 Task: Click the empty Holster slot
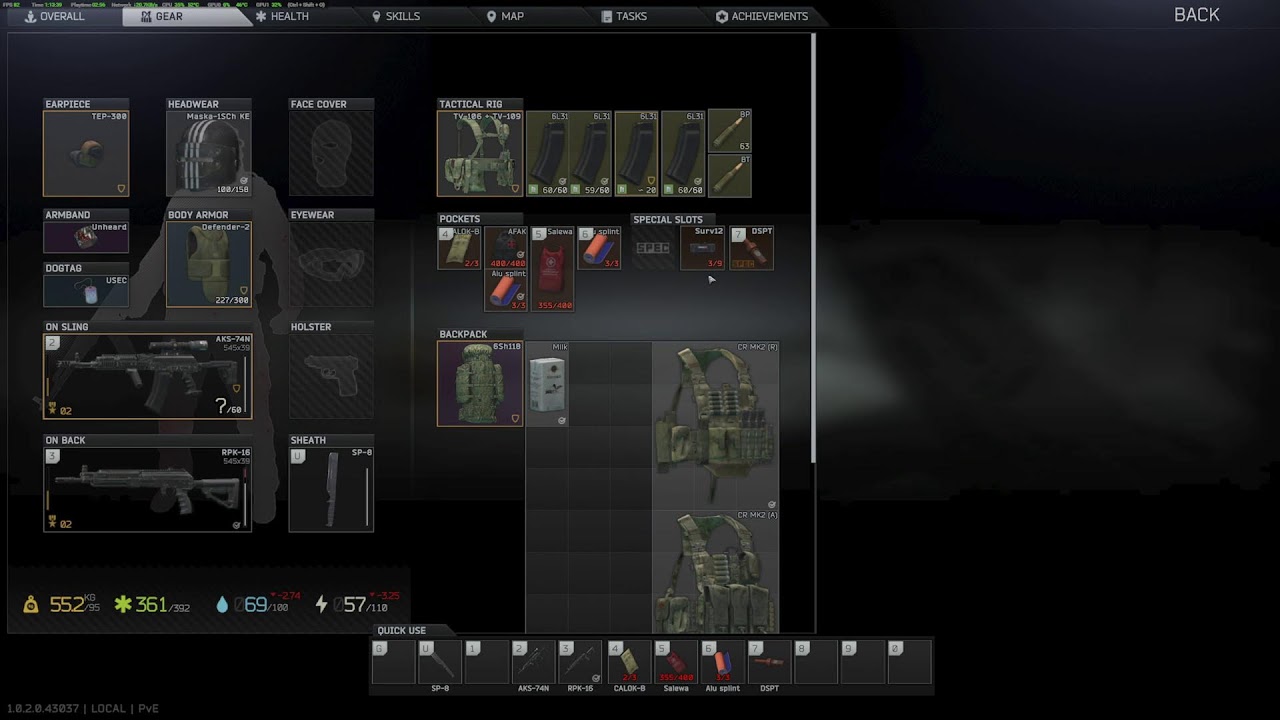(x=331, y=376)
